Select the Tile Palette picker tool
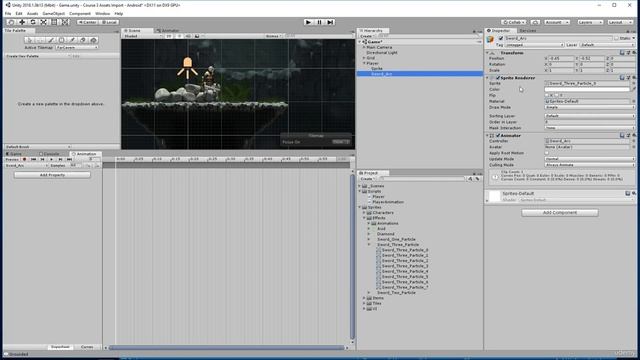This screenshot has height=360, width=640. point(72,40)
